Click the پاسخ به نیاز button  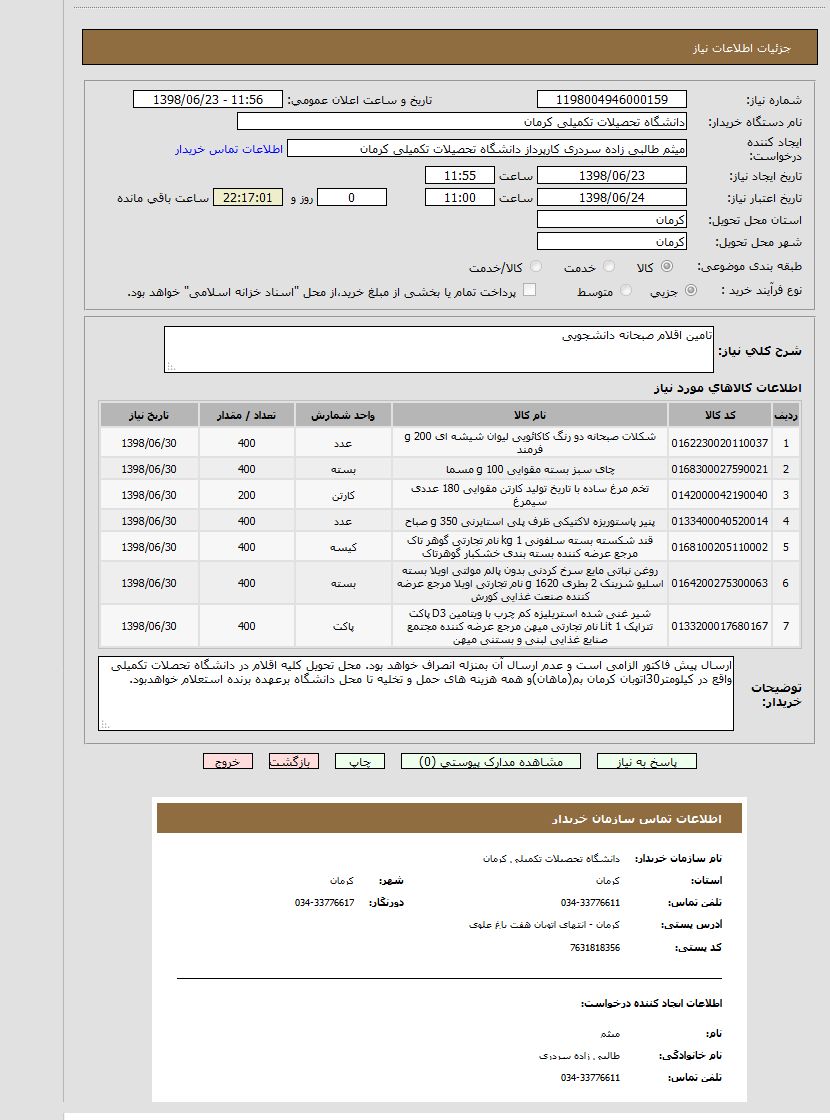coord(646,762)
